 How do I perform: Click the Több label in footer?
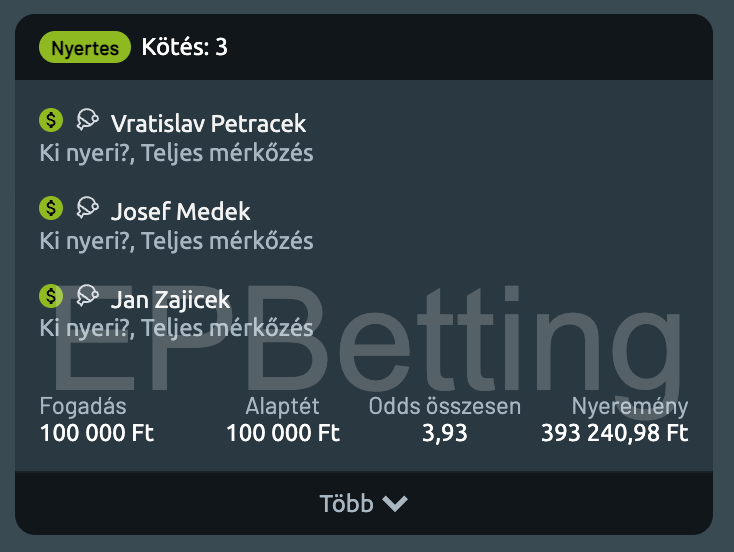[x=346, y=504]
